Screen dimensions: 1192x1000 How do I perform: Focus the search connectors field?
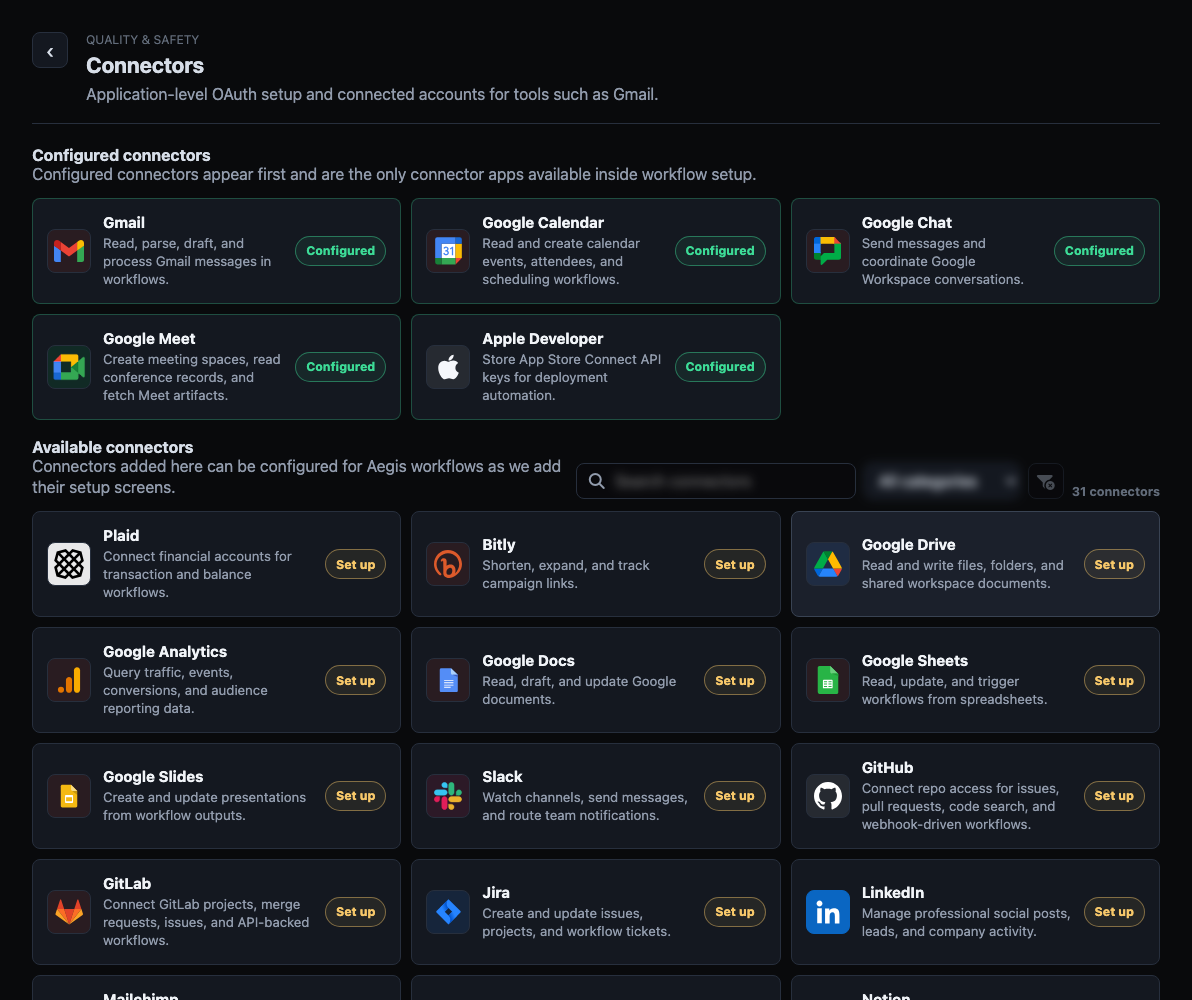click(716, 481)
